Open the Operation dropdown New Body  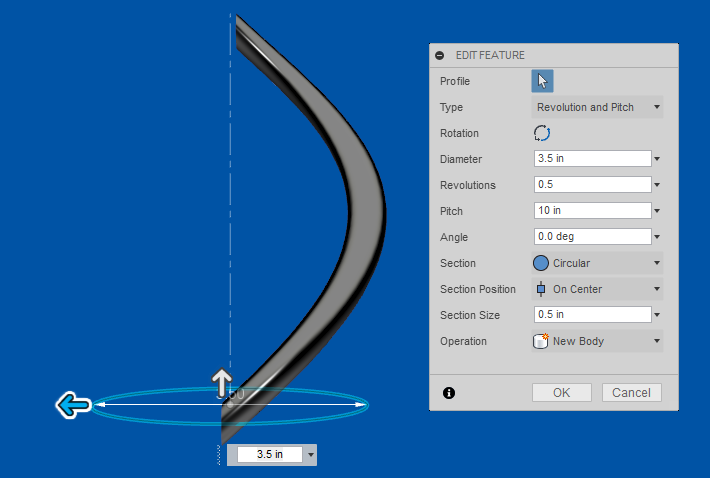597,341
